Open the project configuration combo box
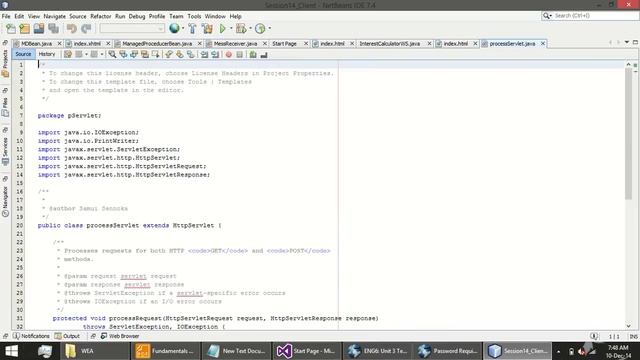The image size is (640, 360). coord(132,29)
